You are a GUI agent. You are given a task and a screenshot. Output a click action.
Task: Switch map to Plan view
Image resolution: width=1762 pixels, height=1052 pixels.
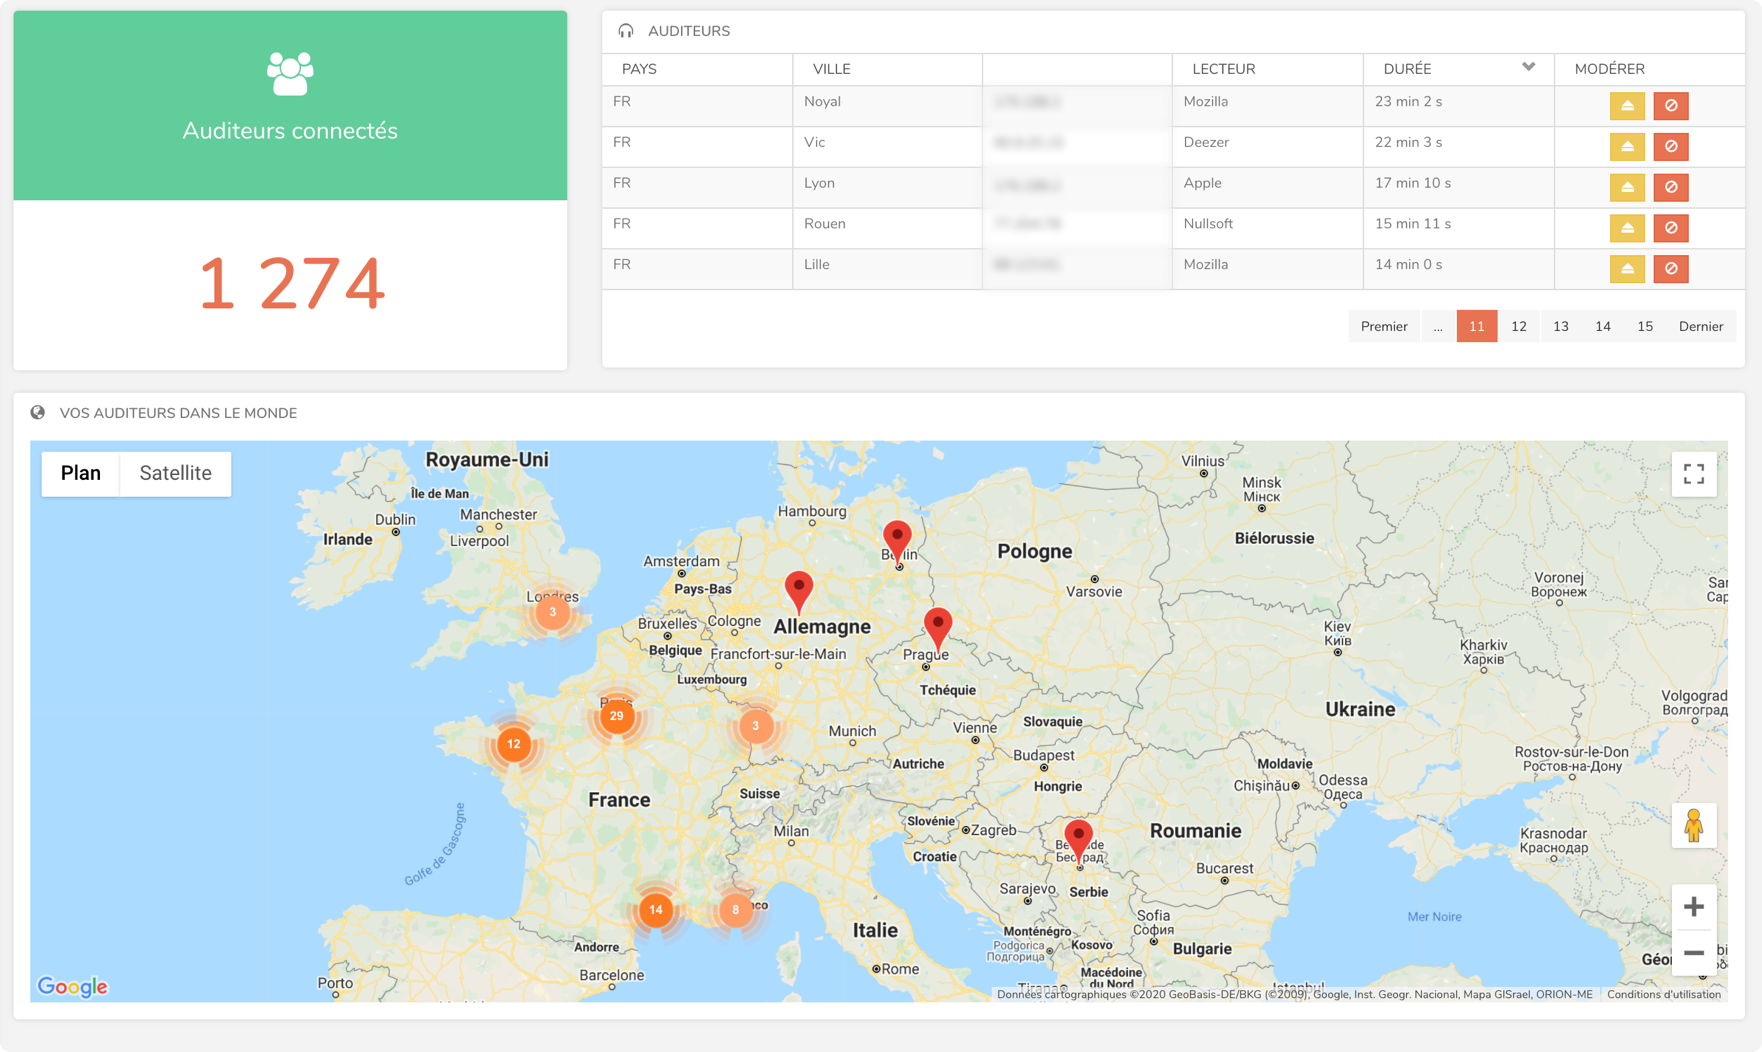[81, 473]
